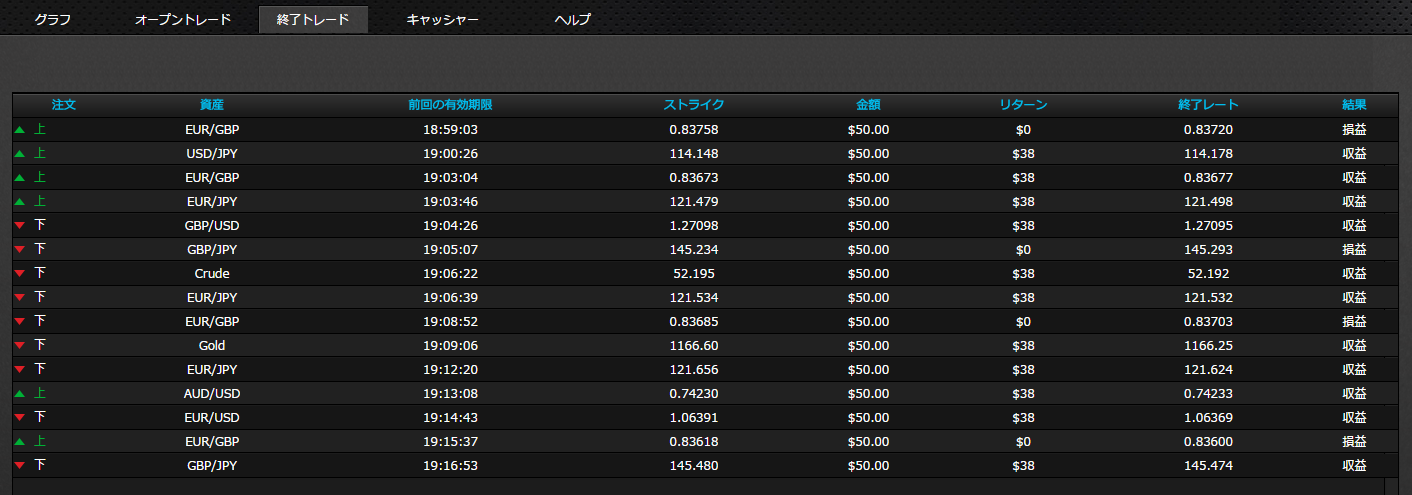1412x495 pixels.
Task: Click the down arrow in the 19:06:39 EUR/JPY row
Action: [19, 298]
